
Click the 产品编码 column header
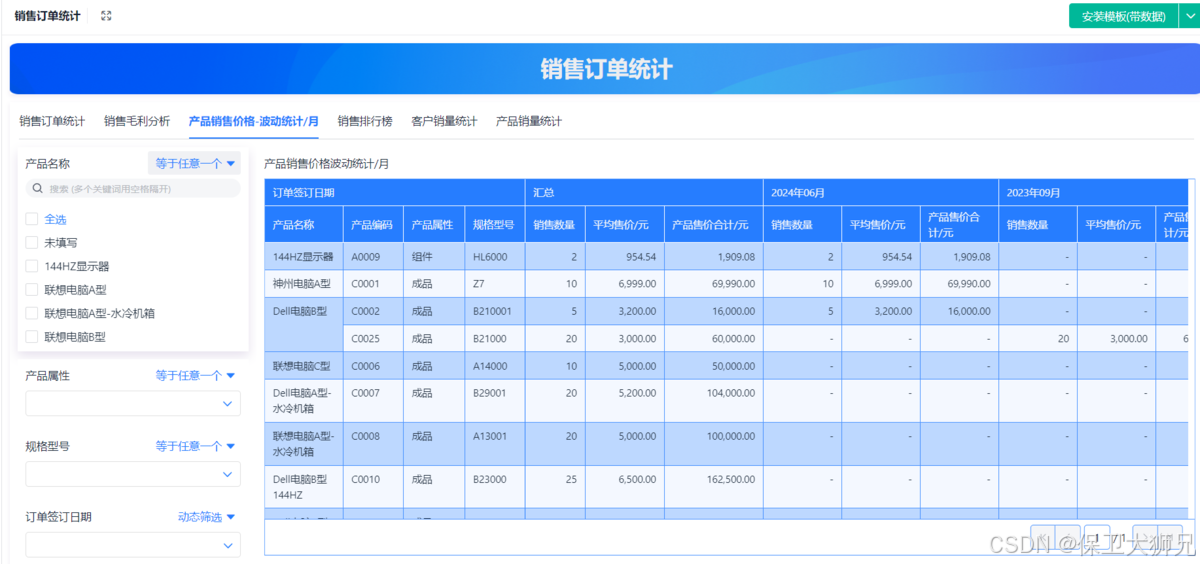pyautogui.click(x=374, y=225)
